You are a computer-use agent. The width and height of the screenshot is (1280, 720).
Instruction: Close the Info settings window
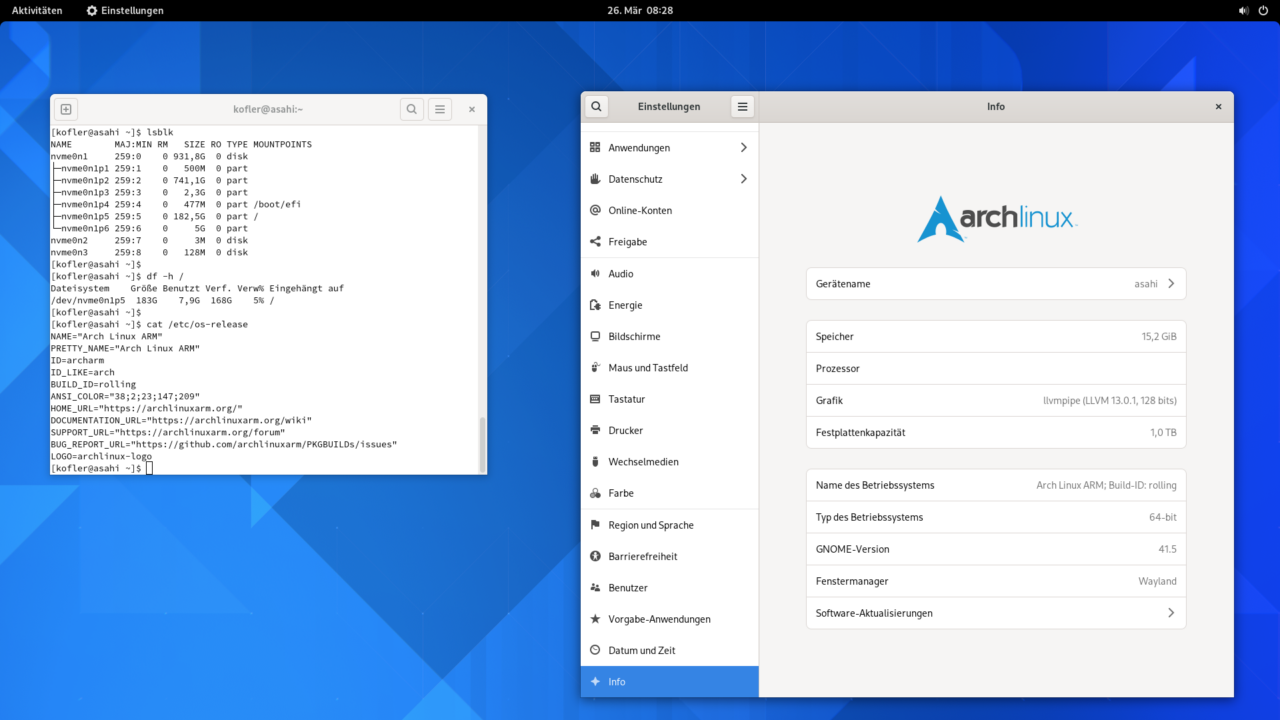[1218, 106]
